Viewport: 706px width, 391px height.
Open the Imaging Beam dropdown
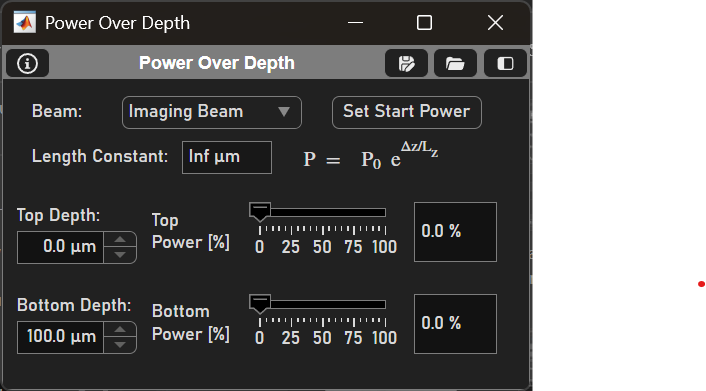[x=212, y=112]
